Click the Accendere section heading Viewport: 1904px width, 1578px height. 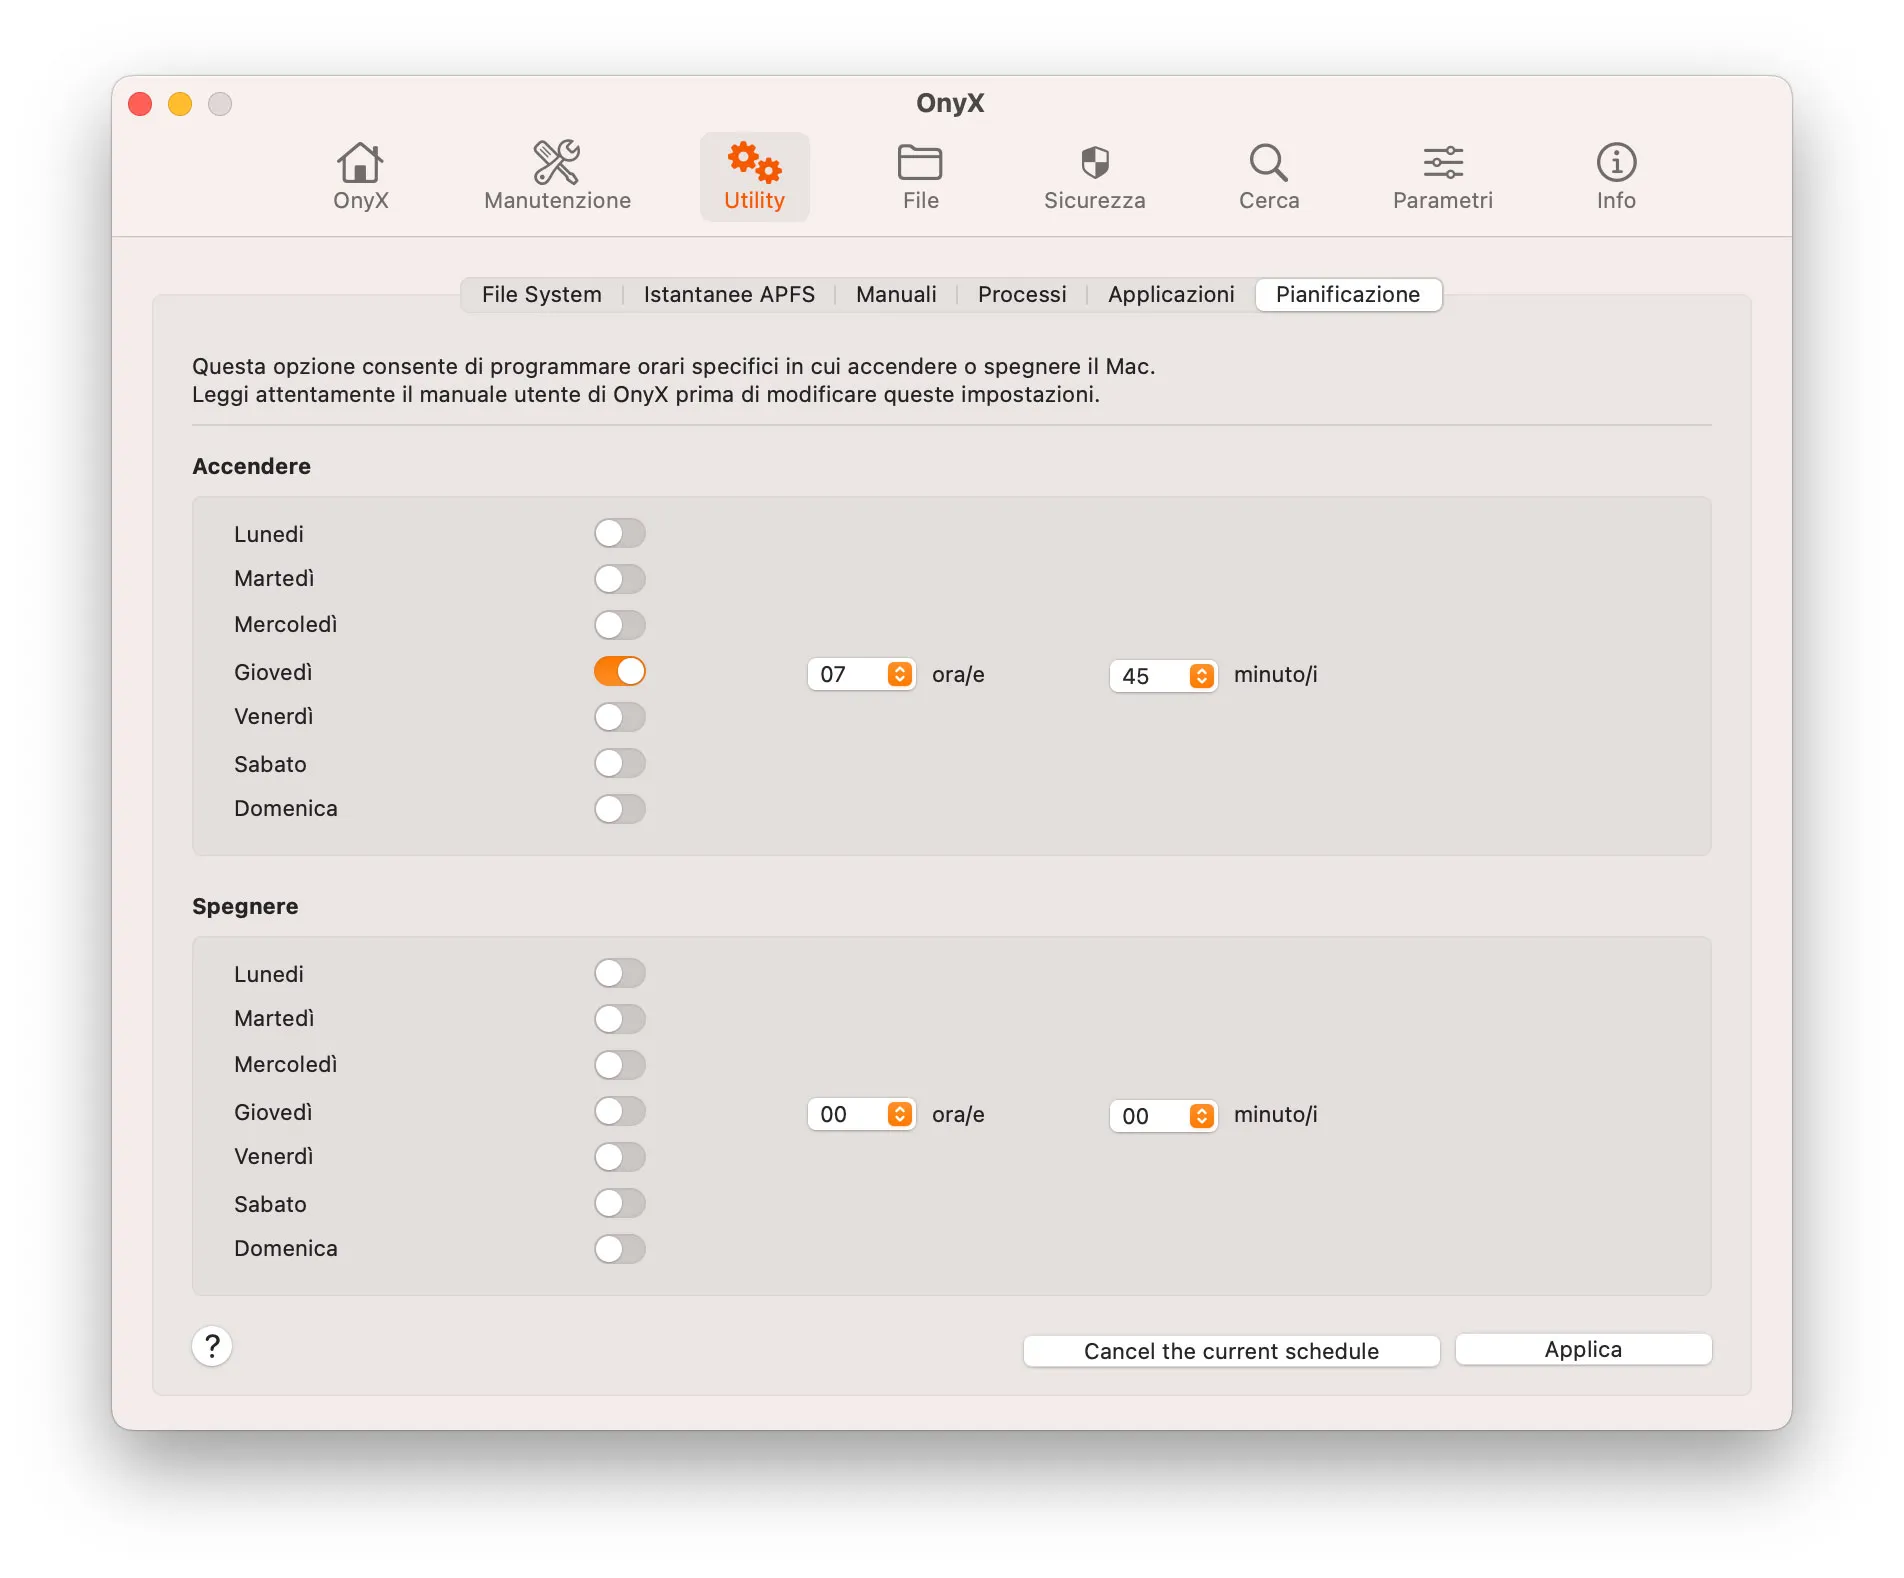pos(251,466)
